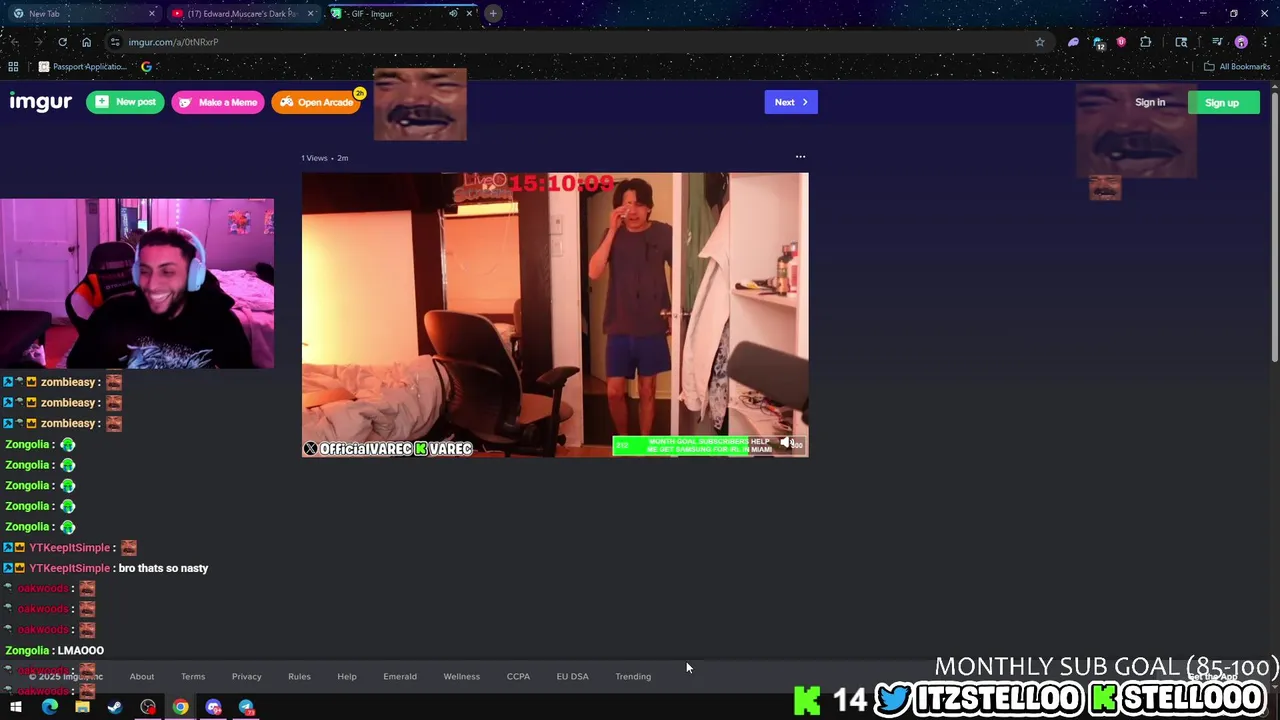Click the Open Arcade button

pos(316,102)
